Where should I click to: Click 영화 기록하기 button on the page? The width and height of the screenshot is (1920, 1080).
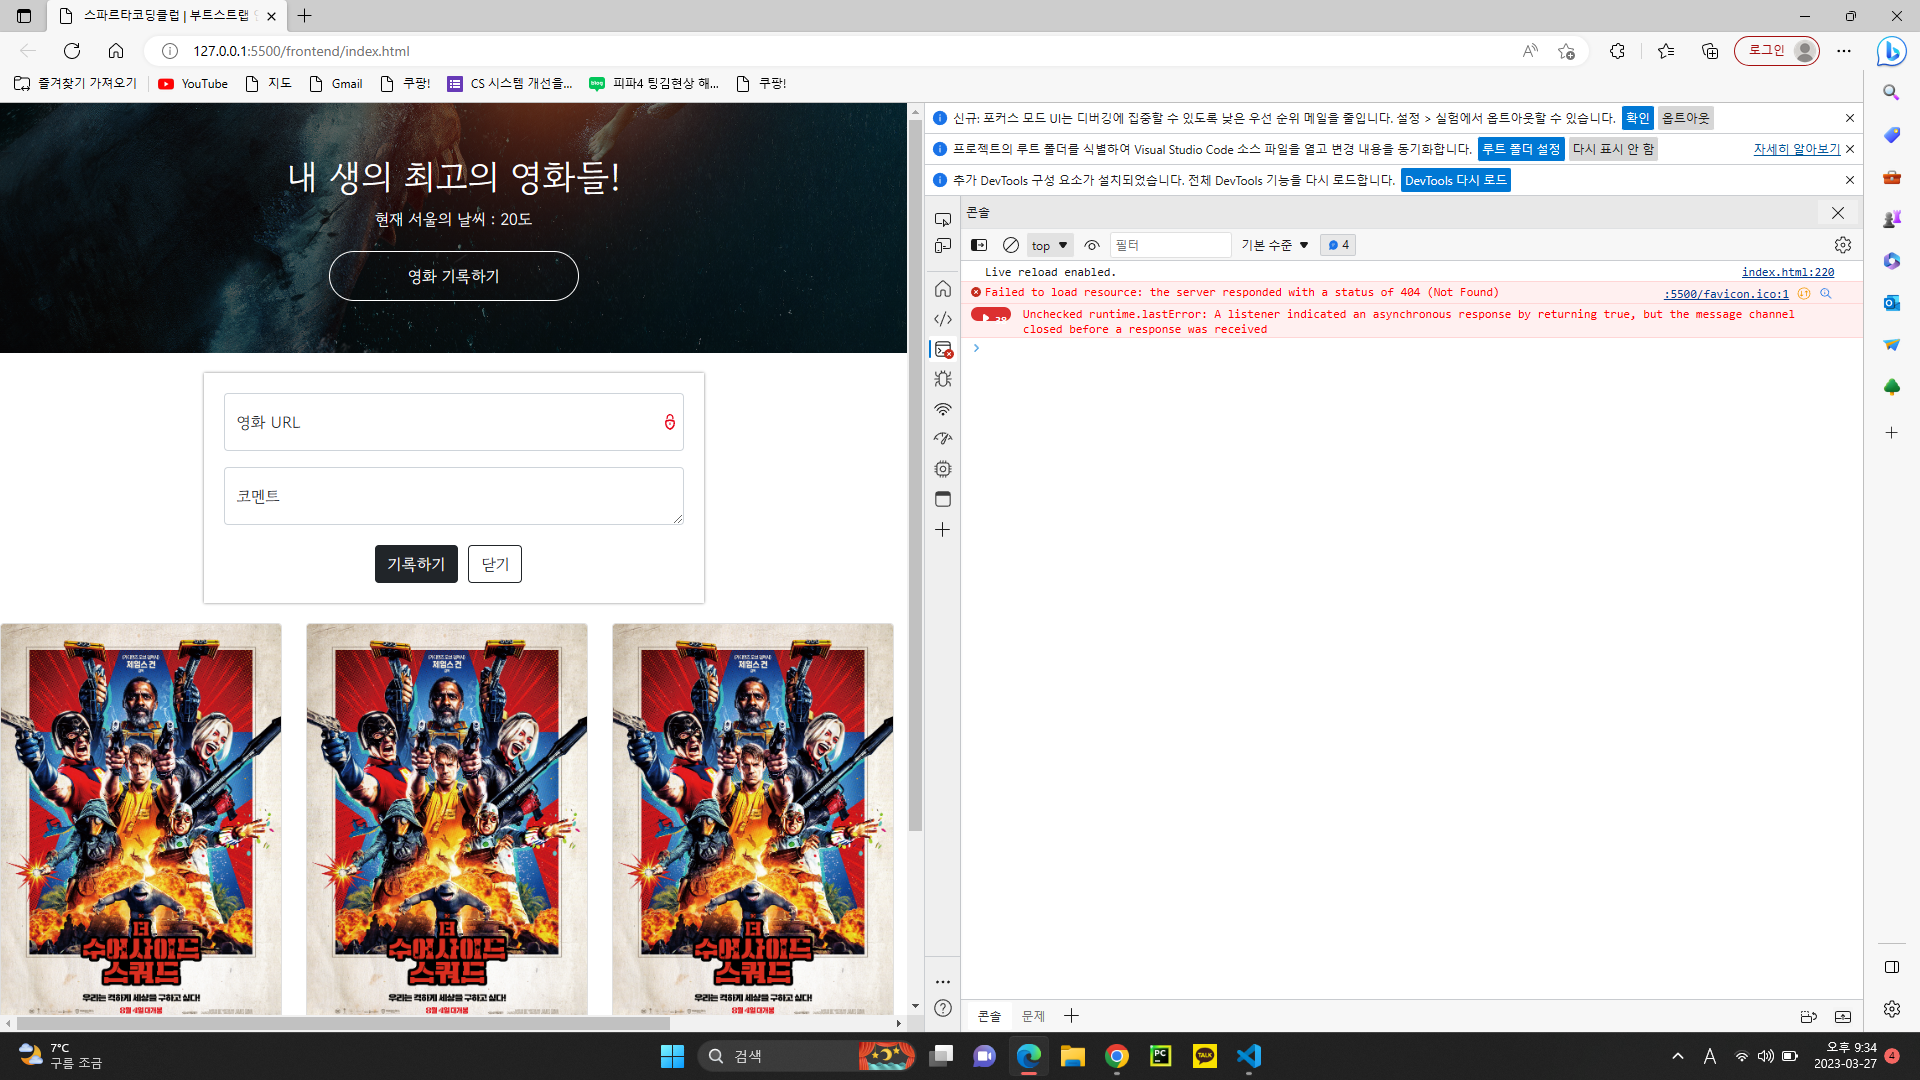[x=453, y=276]
